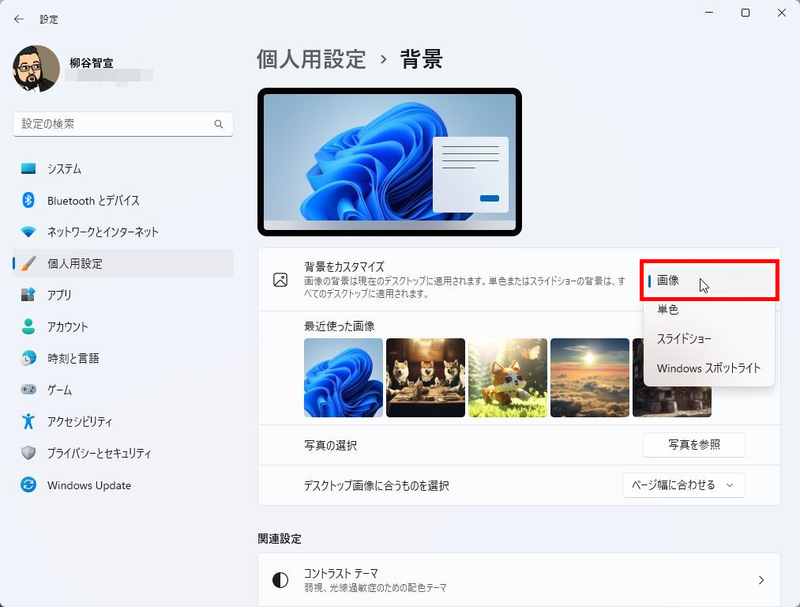The width and height of the screenshot is (800, 607).
Task: Select the Shiba dogs dinner thumbnail
Action: tap(426, 377)
